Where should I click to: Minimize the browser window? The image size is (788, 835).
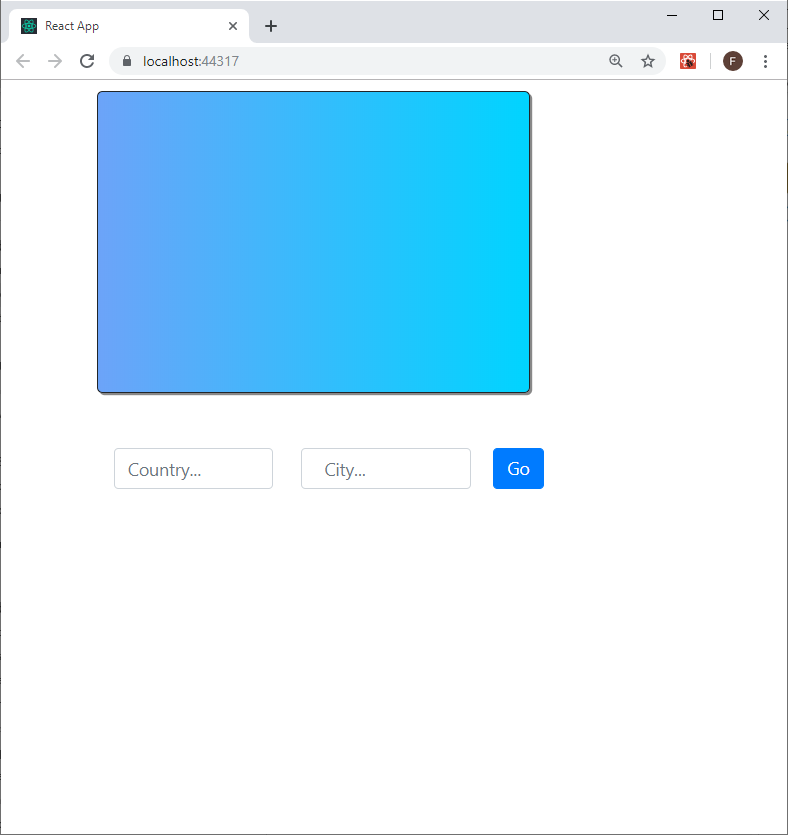pyautogui.click(x=672, y=15)
